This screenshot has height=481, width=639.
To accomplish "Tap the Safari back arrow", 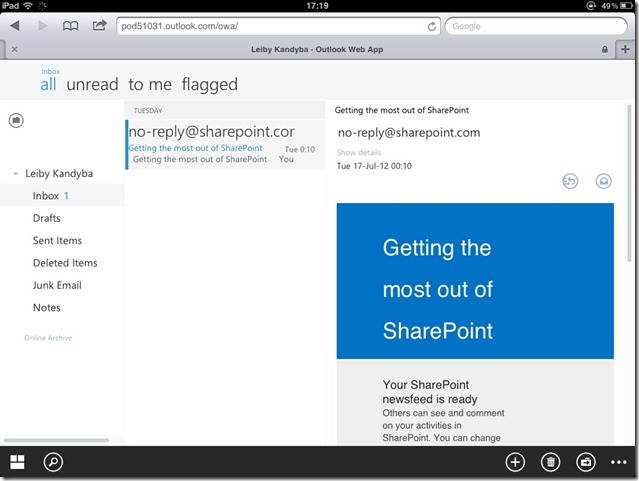I will pyautogui.click(x=15, y=26).
